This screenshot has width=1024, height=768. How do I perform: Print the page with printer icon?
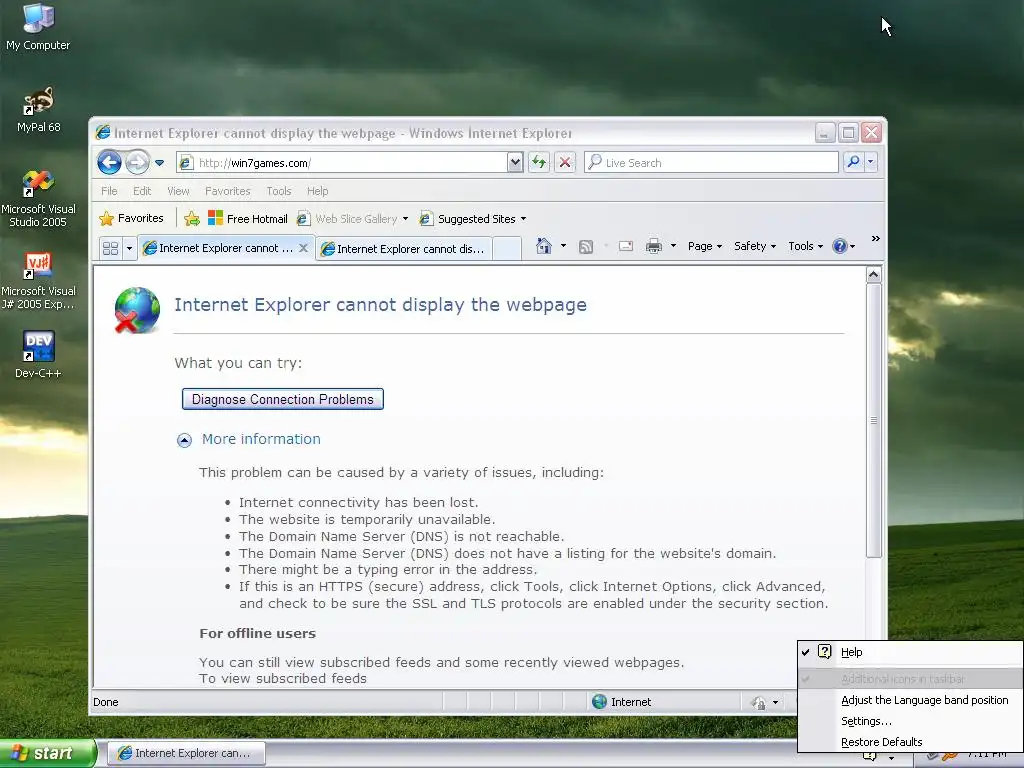pos(654,246)
